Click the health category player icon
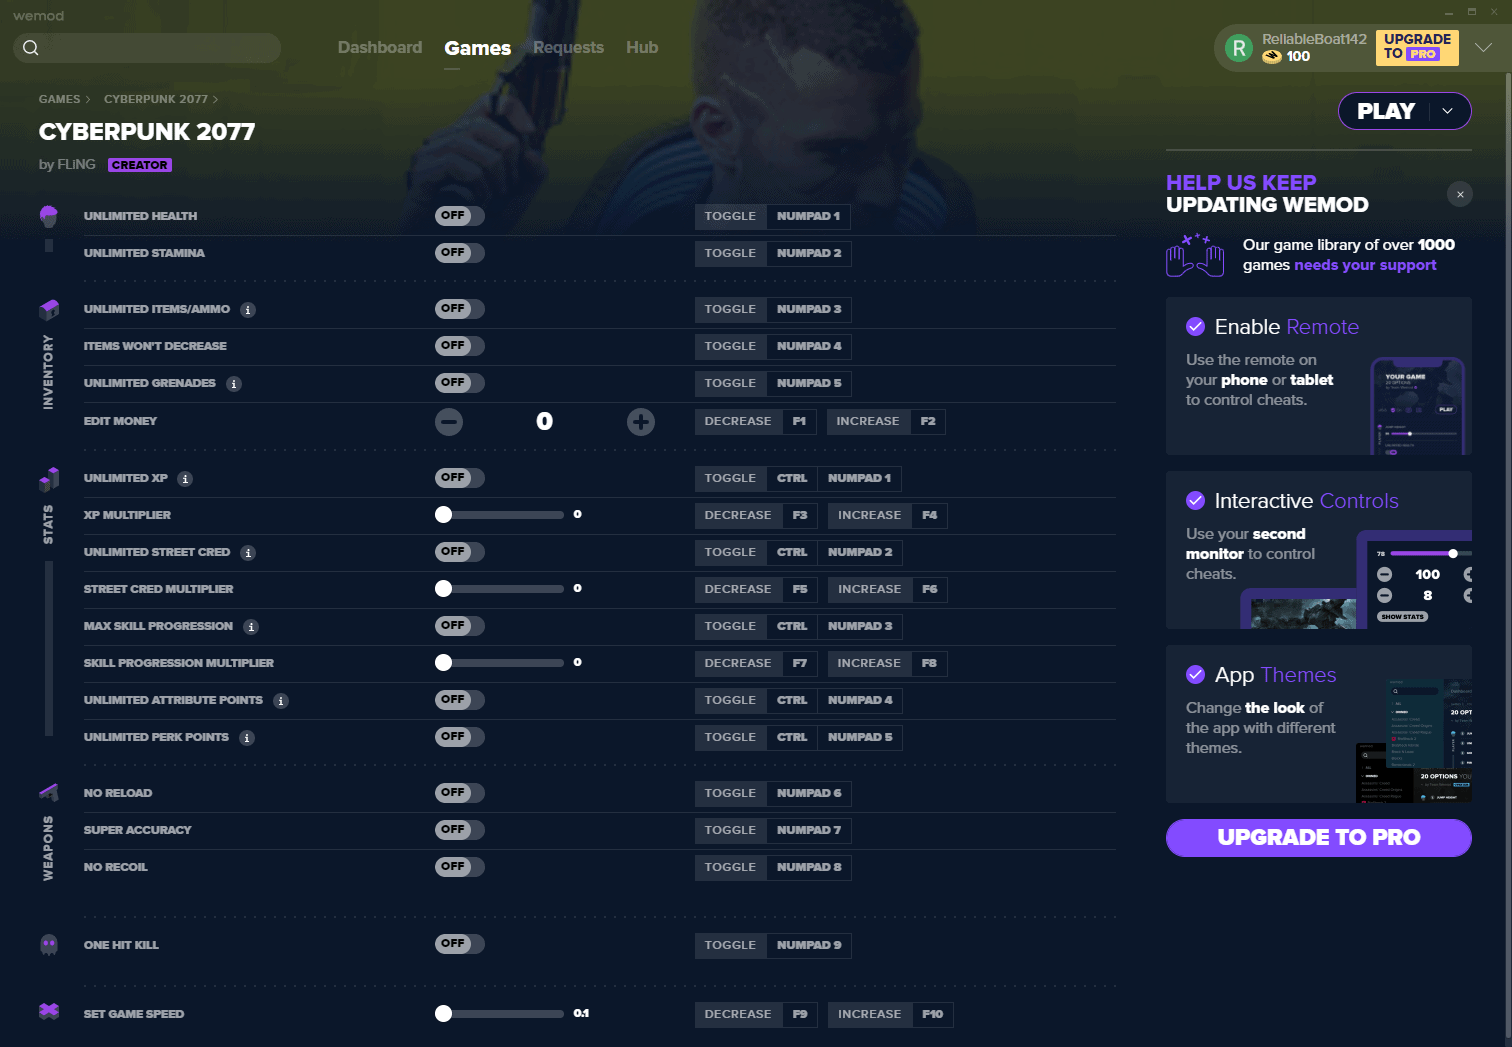This screenshot has width=1512, height=1047. 48,216
